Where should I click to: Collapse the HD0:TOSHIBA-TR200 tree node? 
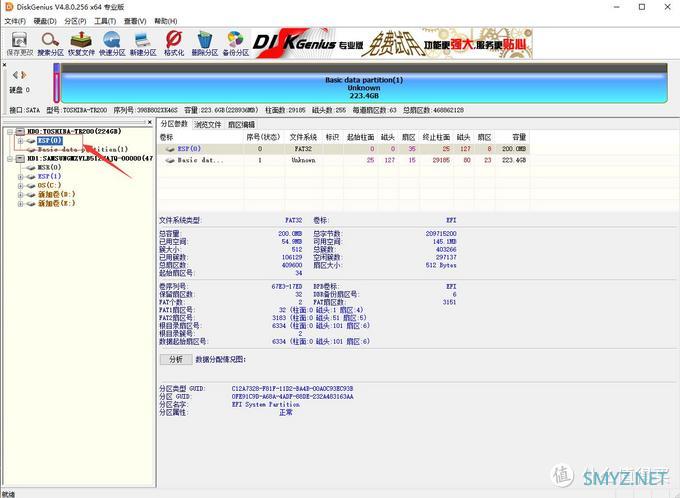click(x=10, y=131)
